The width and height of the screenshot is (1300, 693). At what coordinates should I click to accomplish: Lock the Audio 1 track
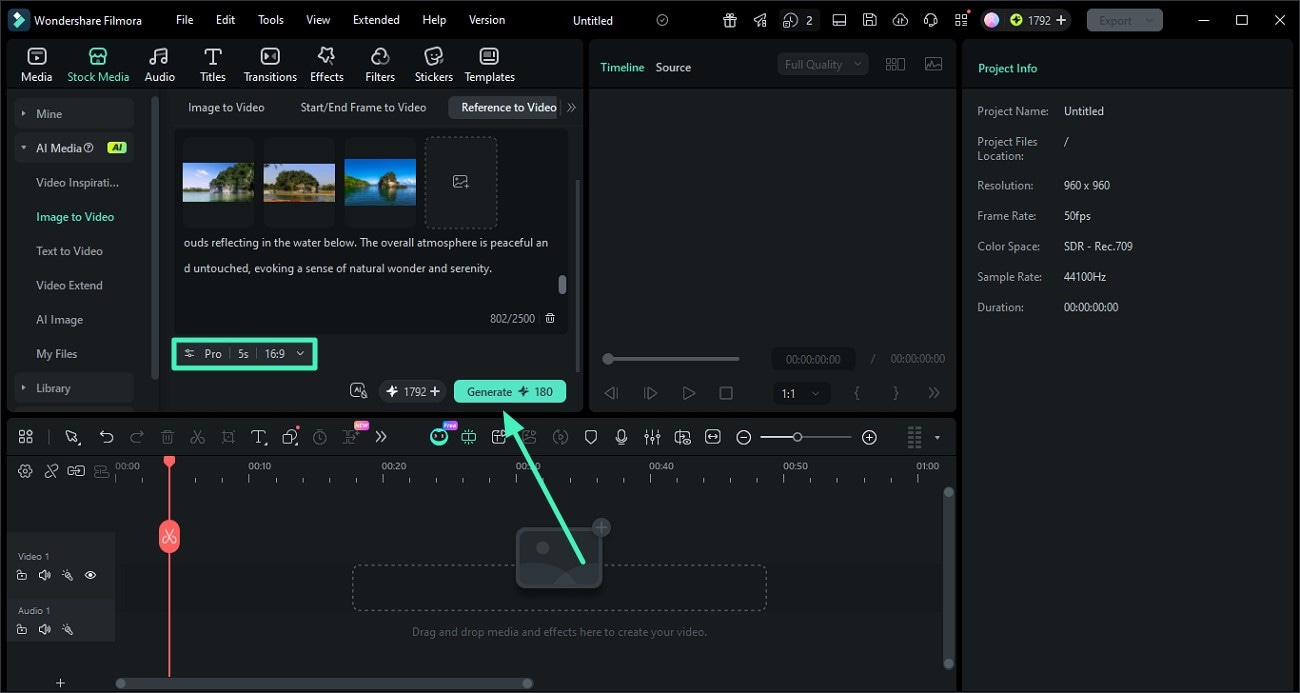(x=22, y=629)
